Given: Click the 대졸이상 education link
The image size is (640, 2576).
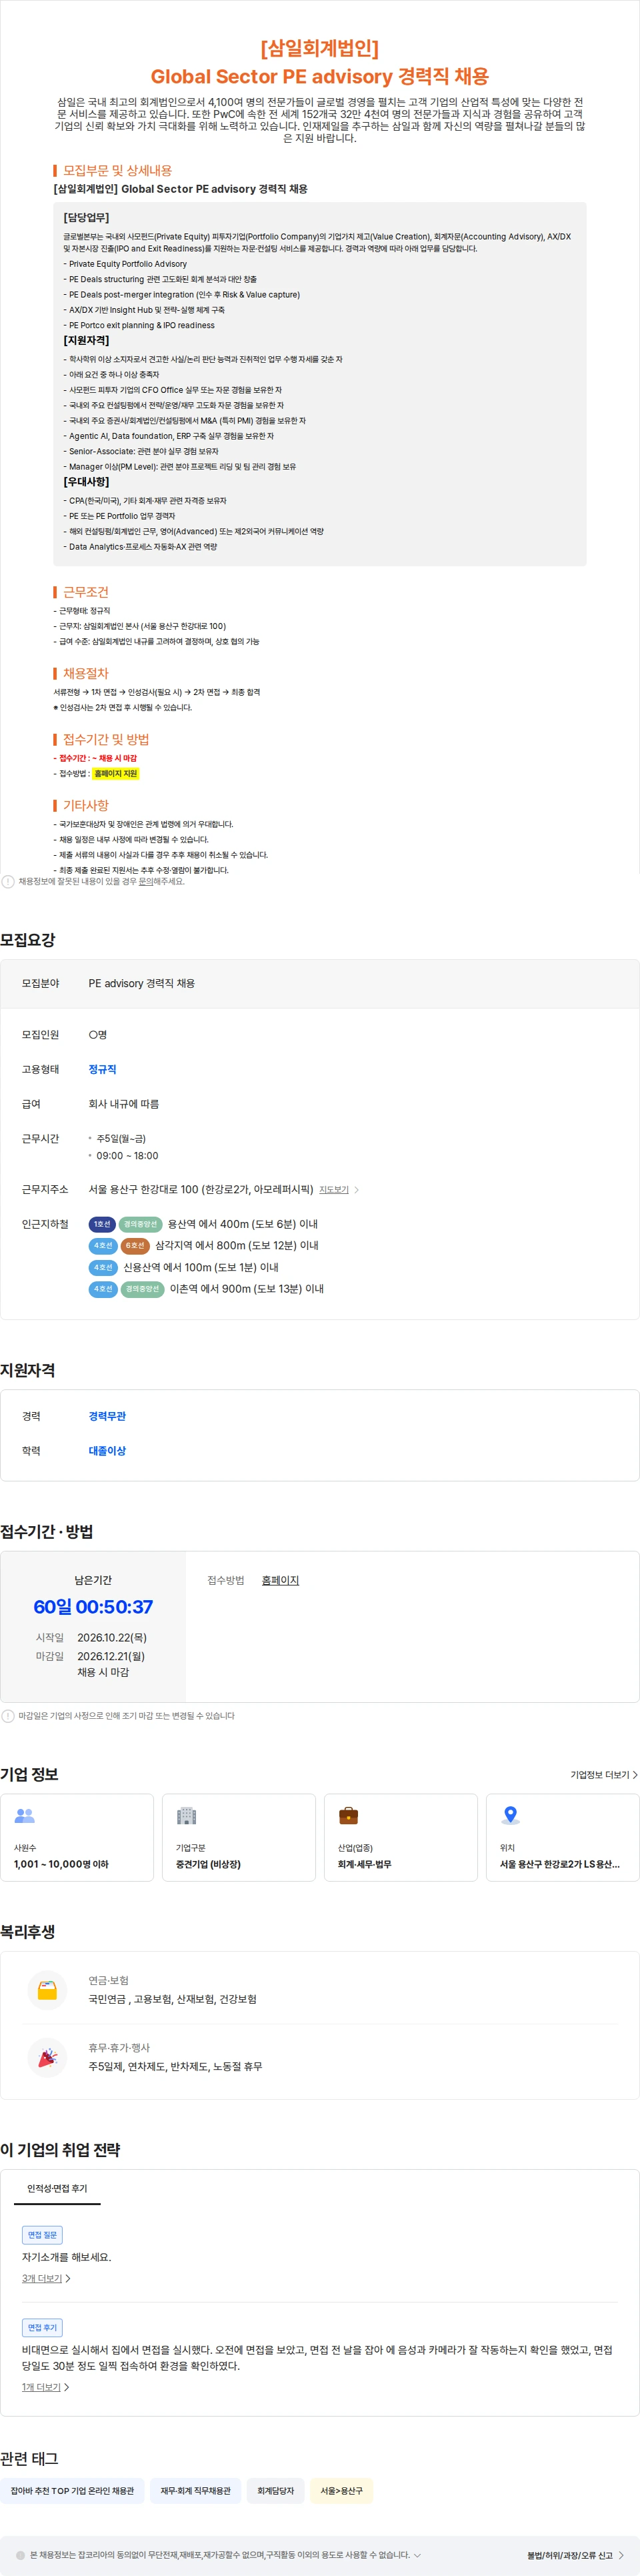Looking at the screenshot, I should point(107,1451).
